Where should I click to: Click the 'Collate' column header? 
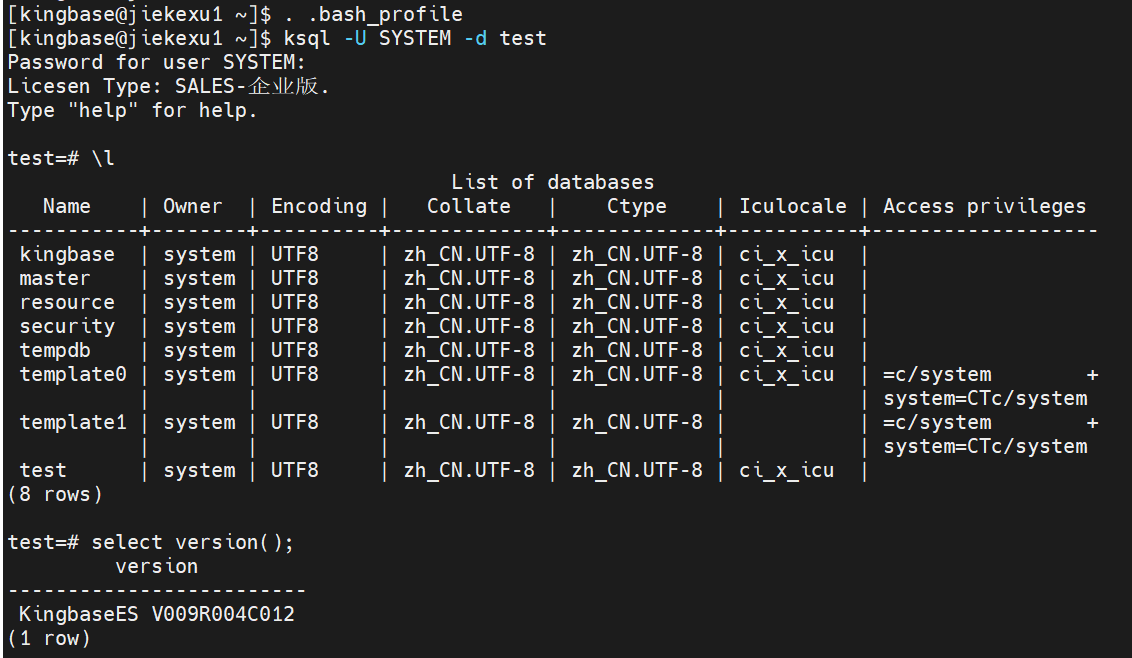click(x=468, y=206)
